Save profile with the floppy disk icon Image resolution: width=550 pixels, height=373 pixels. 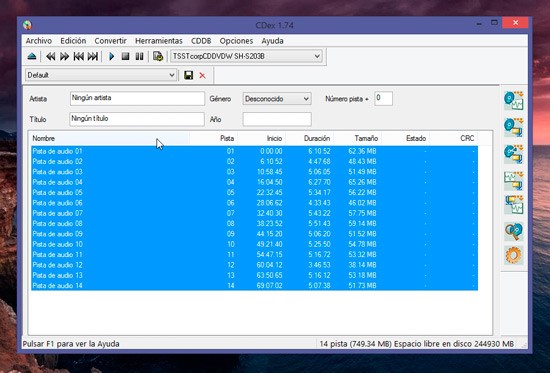pos(189,75)
